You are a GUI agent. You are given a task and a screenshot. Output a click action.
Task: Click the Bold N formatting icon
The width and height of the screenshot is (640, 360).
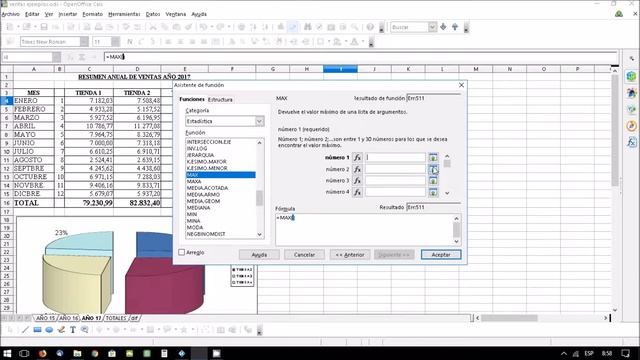pos(130,42)
